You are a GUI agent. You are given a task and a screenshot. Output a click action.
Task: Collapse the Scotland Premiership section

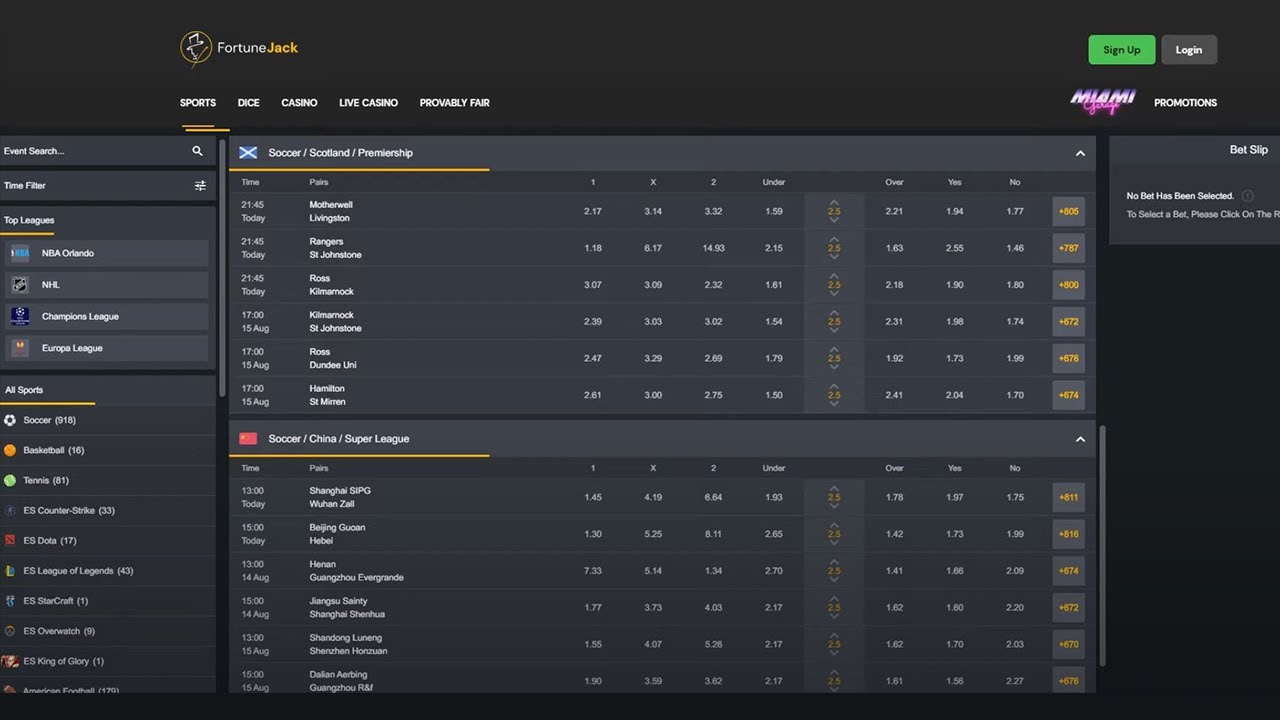pos(1080,153)
